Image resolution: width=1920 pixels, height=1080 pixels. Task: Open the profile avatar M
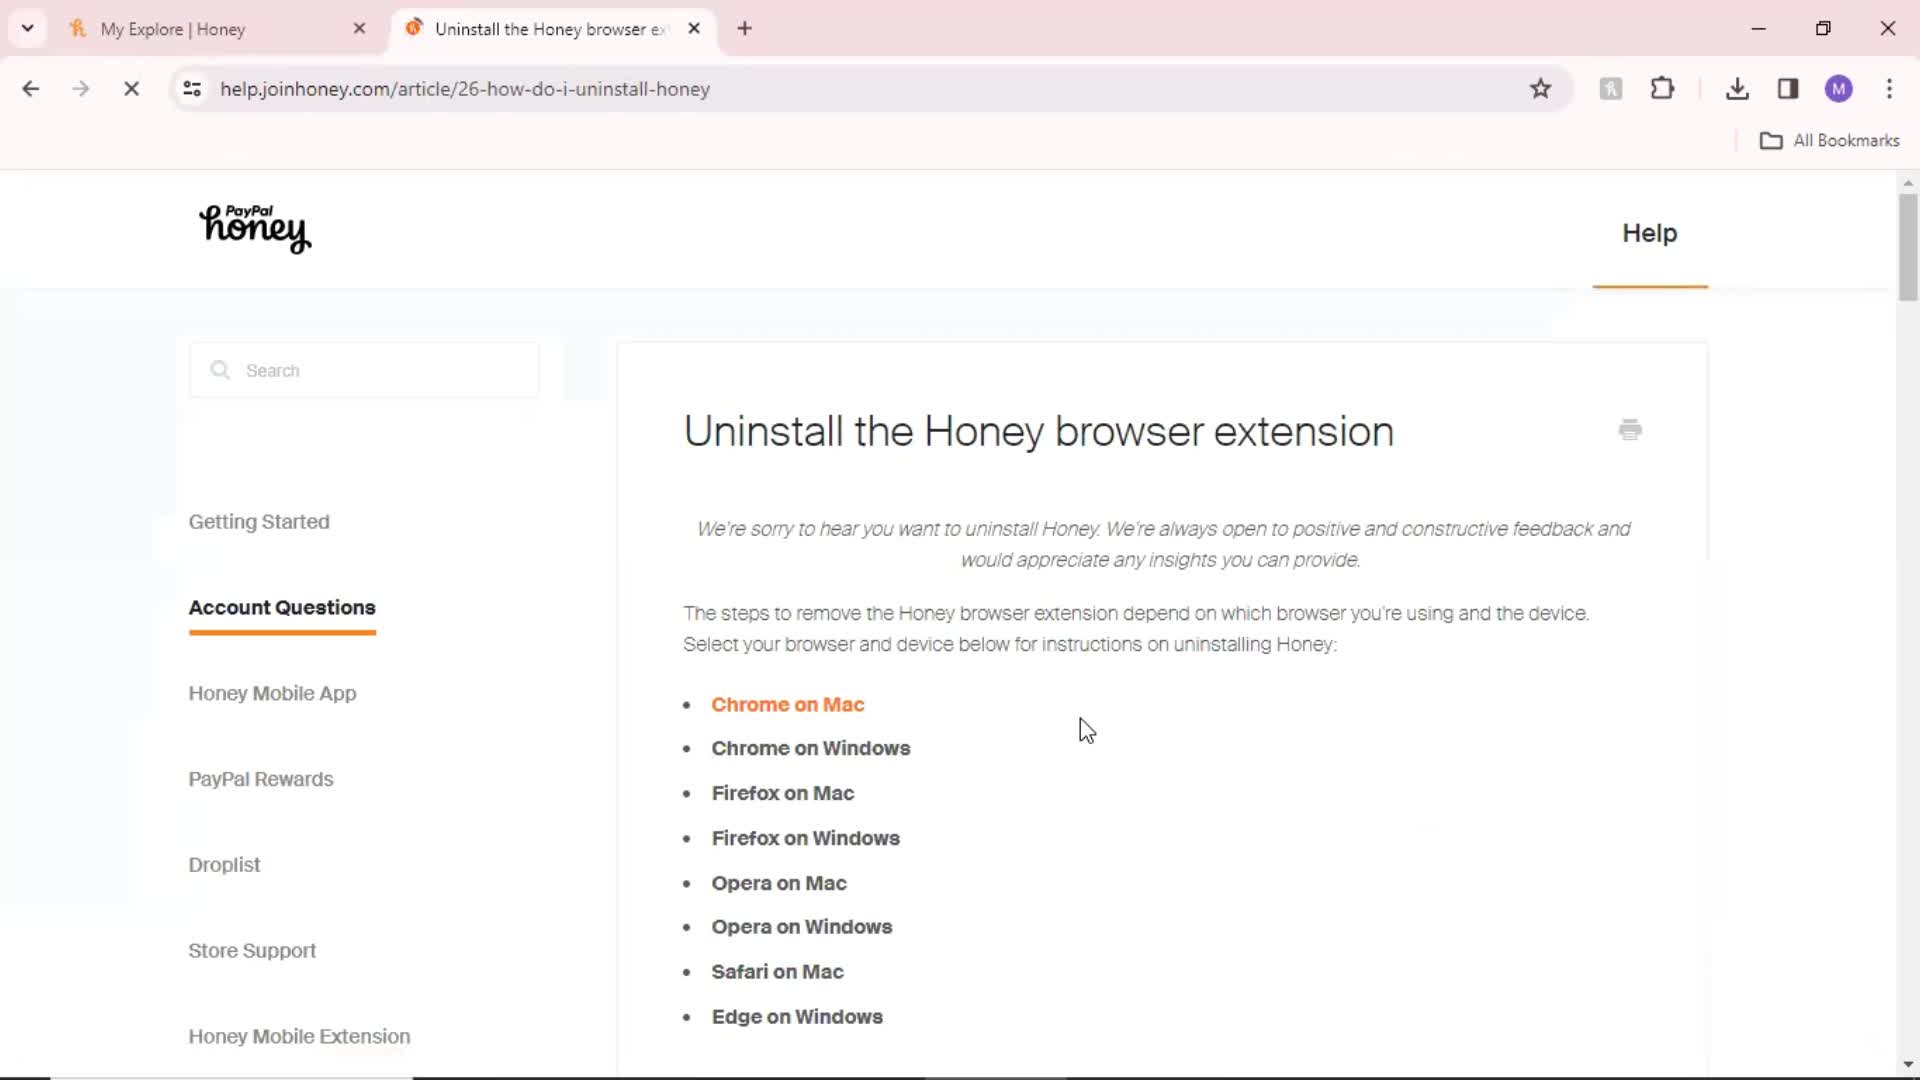click(x=1838, y=89)
